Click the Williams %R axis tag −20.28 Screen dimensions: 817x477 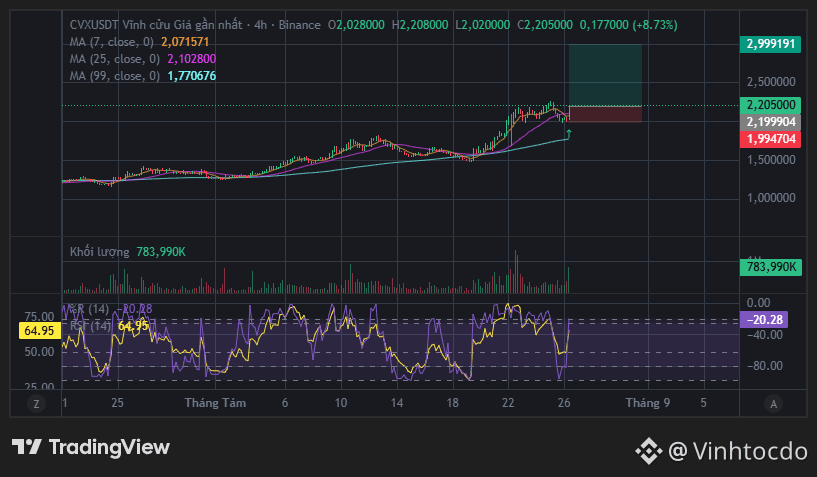click(764, 320)
